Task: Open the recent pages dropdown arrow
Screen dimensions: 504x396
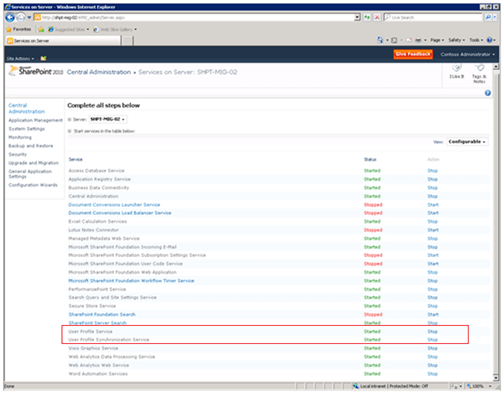Action: click(29, 17)
